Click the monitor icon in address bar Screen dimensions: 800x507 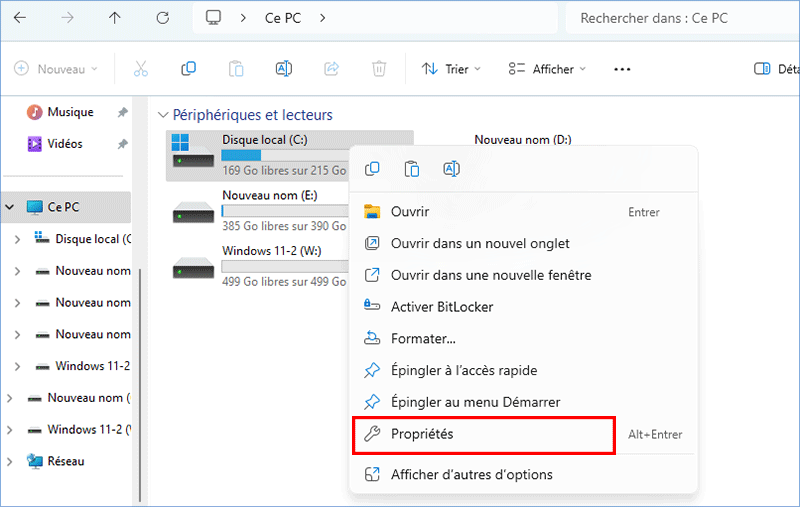click(x=213, y=18)
